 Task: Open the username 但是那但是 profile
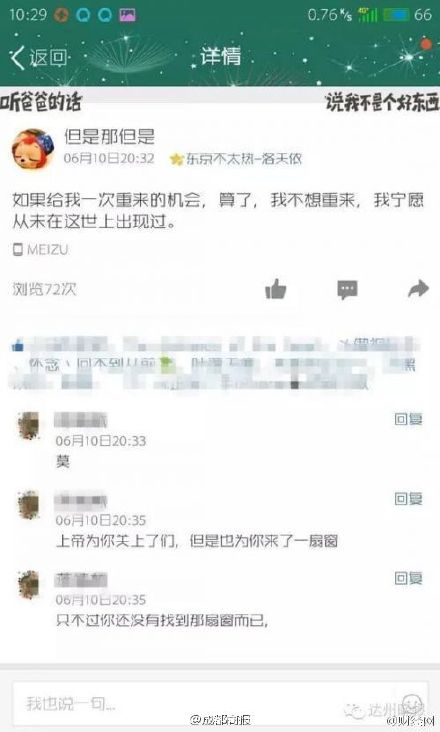[109, 136]
